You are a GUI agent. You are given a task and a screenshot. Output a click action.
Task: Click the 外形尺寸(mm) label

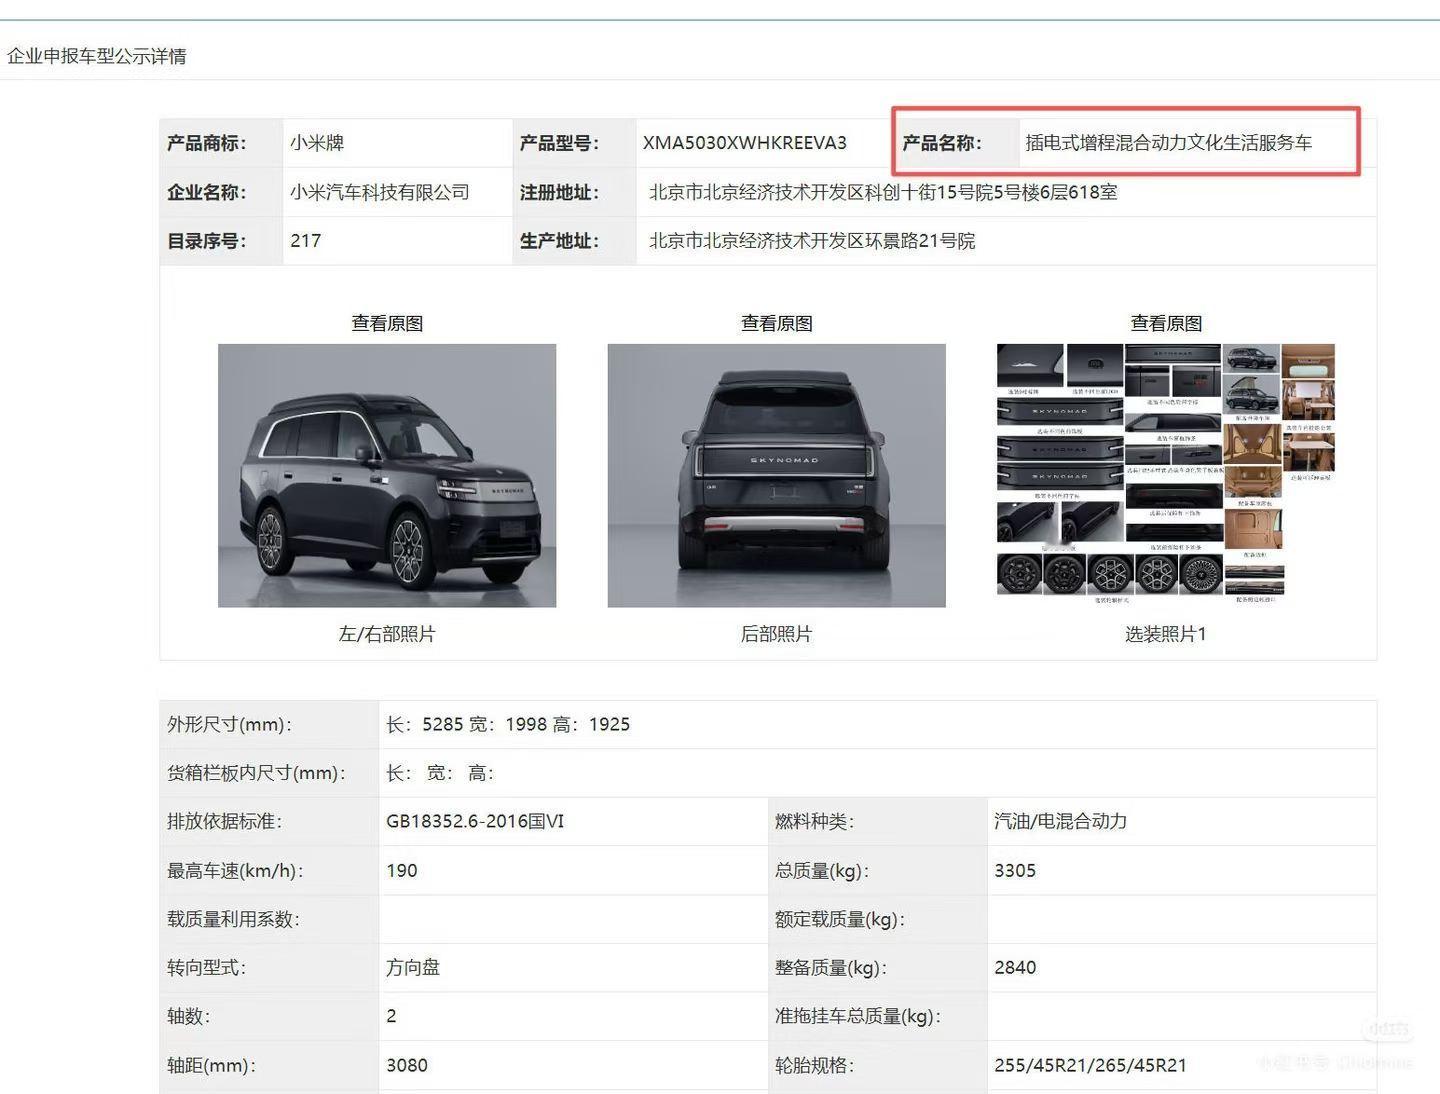[x=229, y=724]
